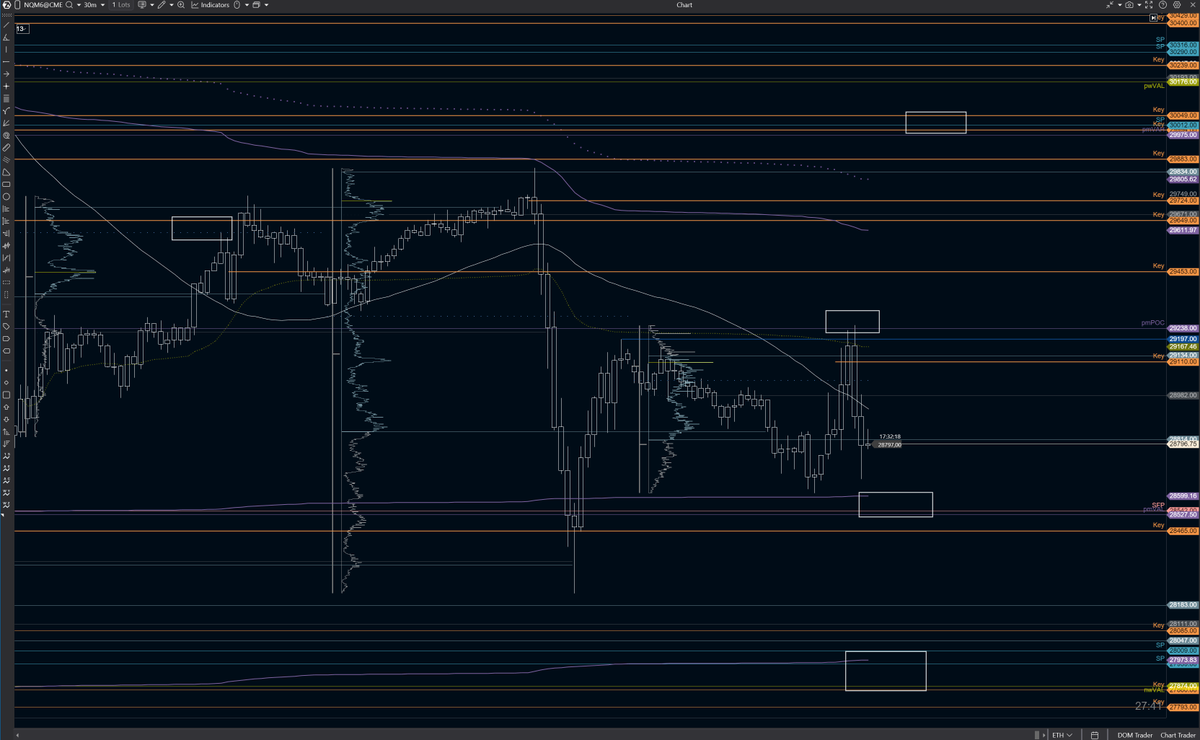Select the Horizontal Line drawing tool
The image size is (1200, 740).
pos(7,61)
